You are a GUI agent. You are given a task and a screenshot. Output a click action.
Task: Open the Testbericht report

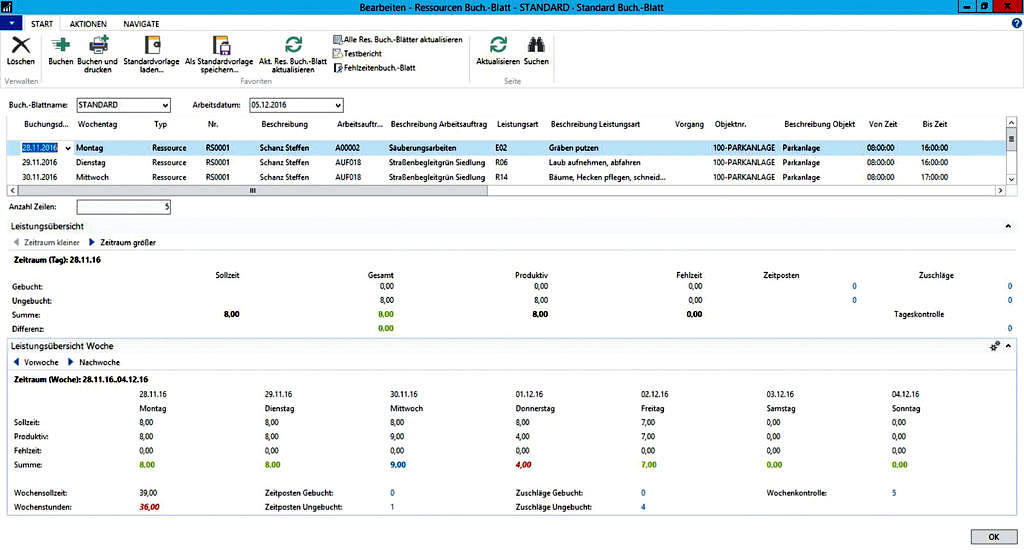pos(364,54)
